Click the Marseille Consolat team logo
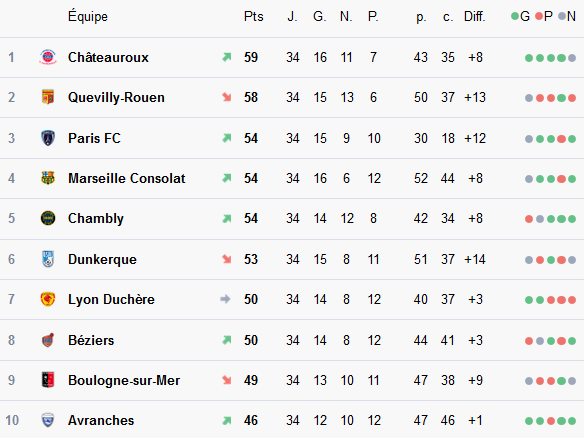Screen dimensions: 584x438 (48, 178)
